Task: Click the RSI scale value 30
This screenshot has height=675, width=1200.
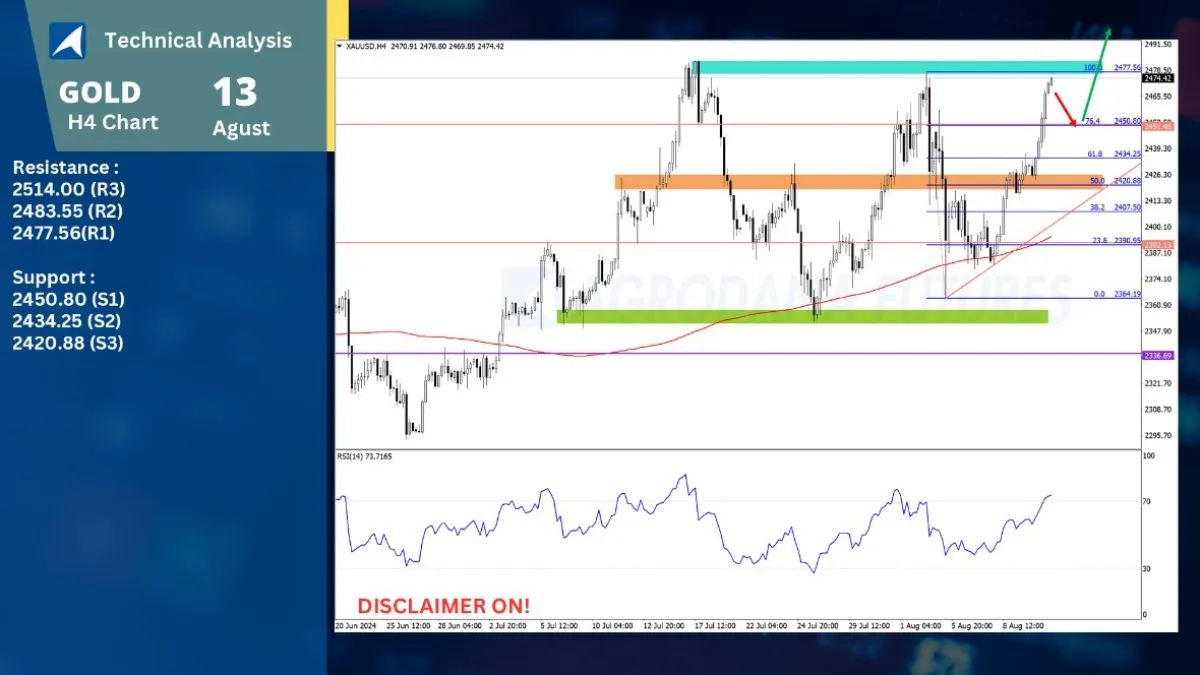Action: click(1149, 569)
